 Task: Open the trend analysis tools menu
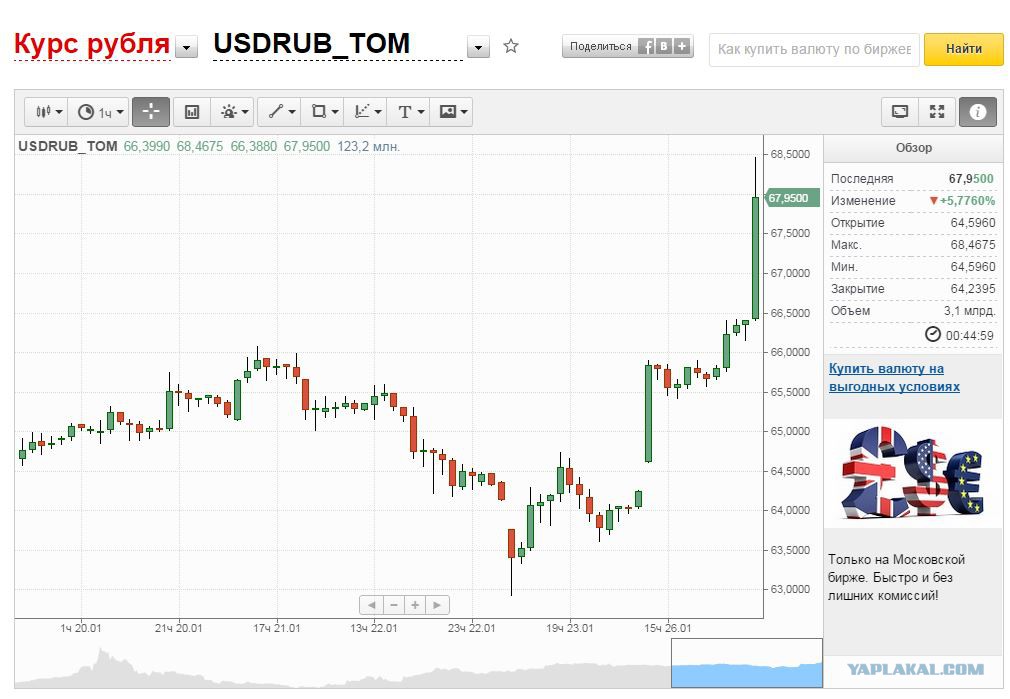pos(367,112)
